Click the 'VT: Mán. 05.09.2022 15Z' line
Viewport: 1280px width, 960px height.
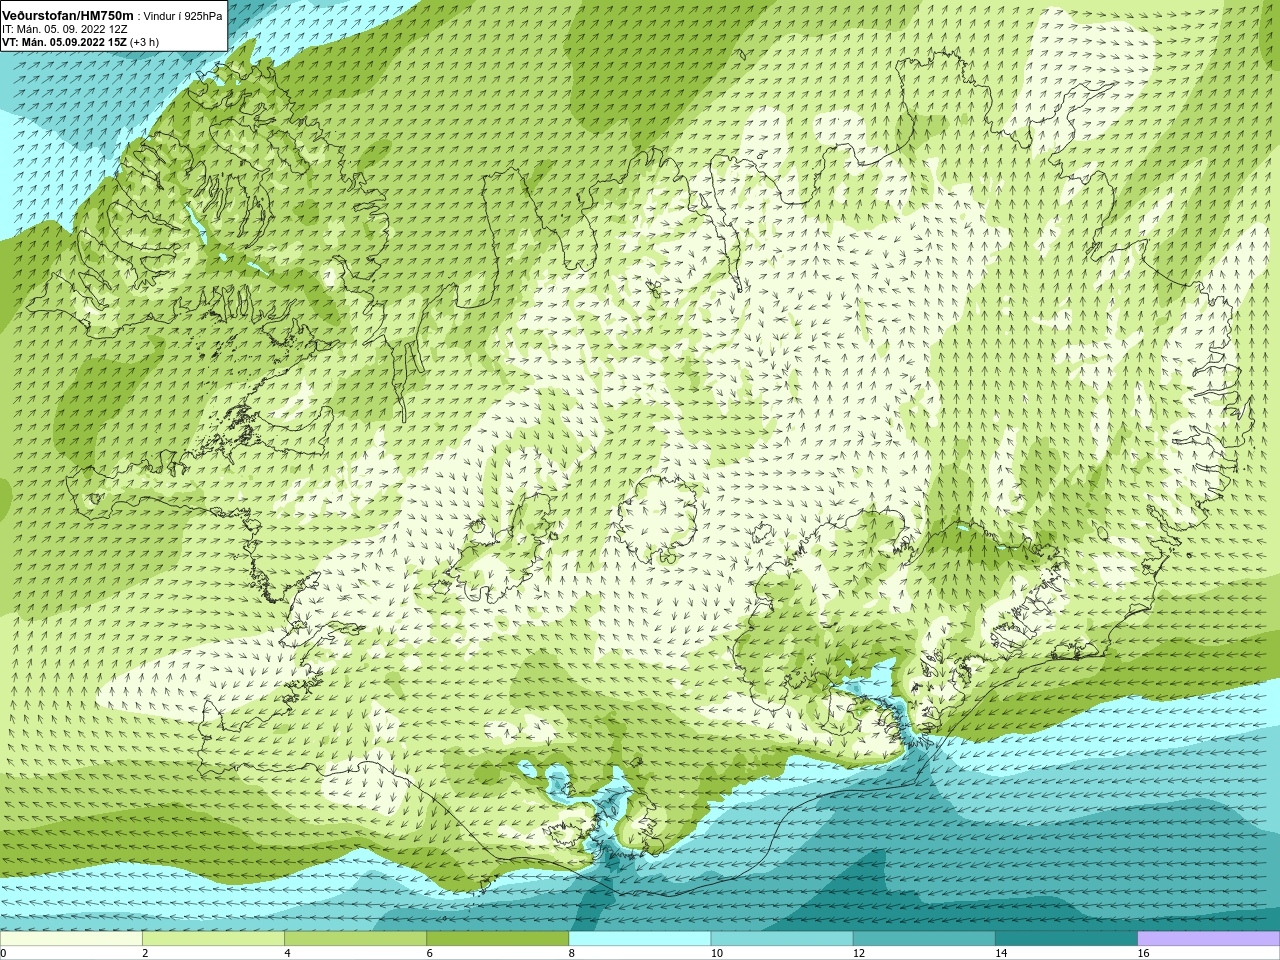[x=64, y=42]
